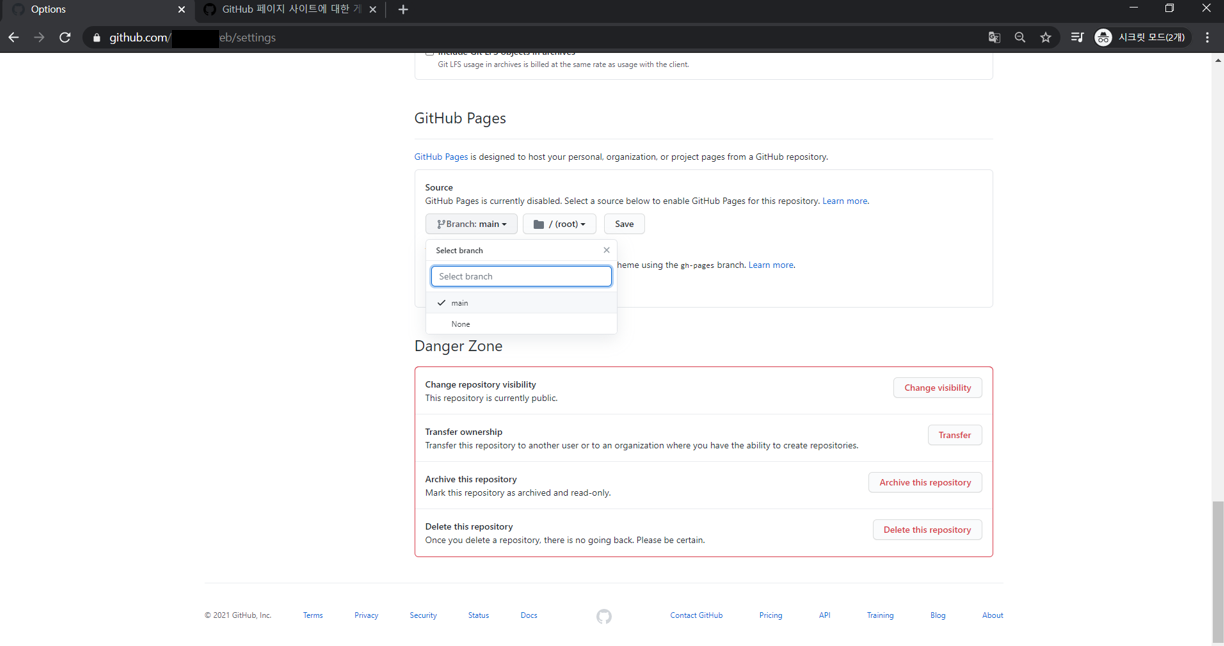Open the Blog footer link
The width and height of the screenshot is (1224, 646).
[937, 616]
